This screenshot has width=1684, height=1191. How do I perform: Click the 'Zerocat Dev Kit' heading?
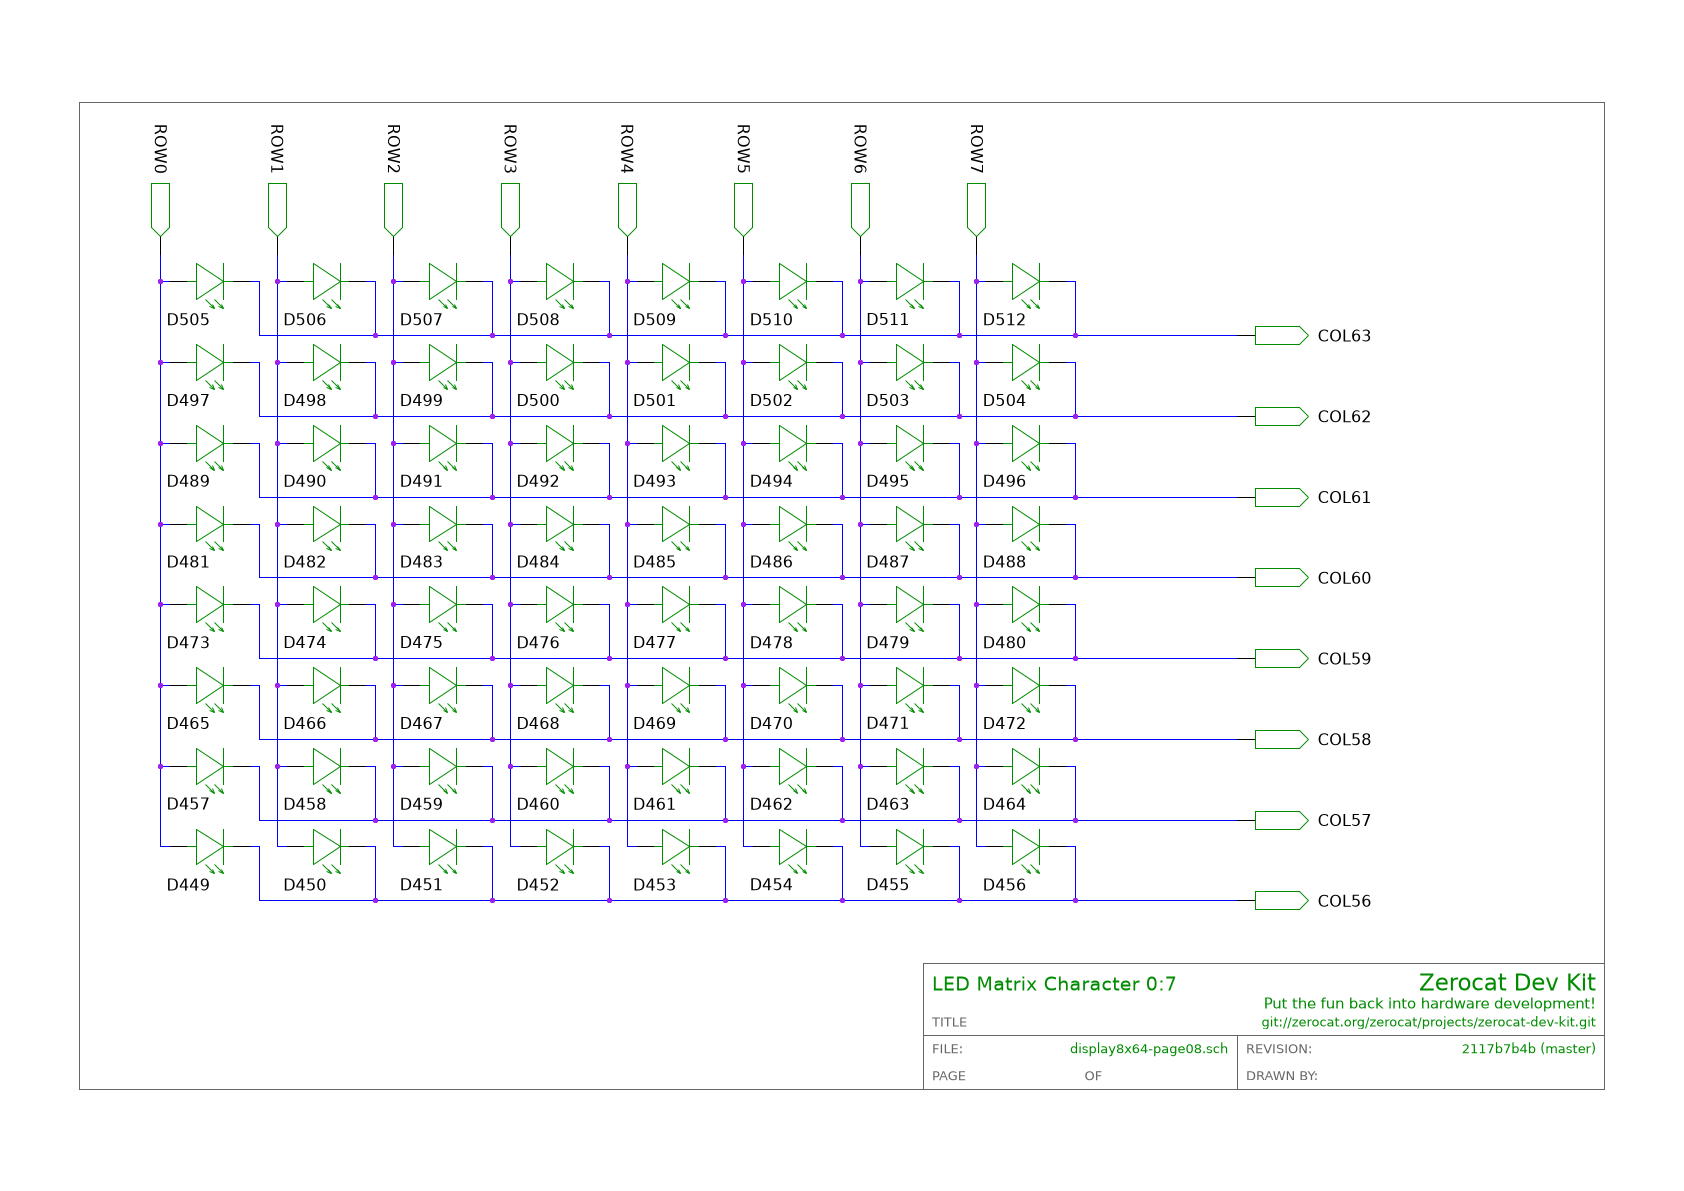click(1507, 983)
